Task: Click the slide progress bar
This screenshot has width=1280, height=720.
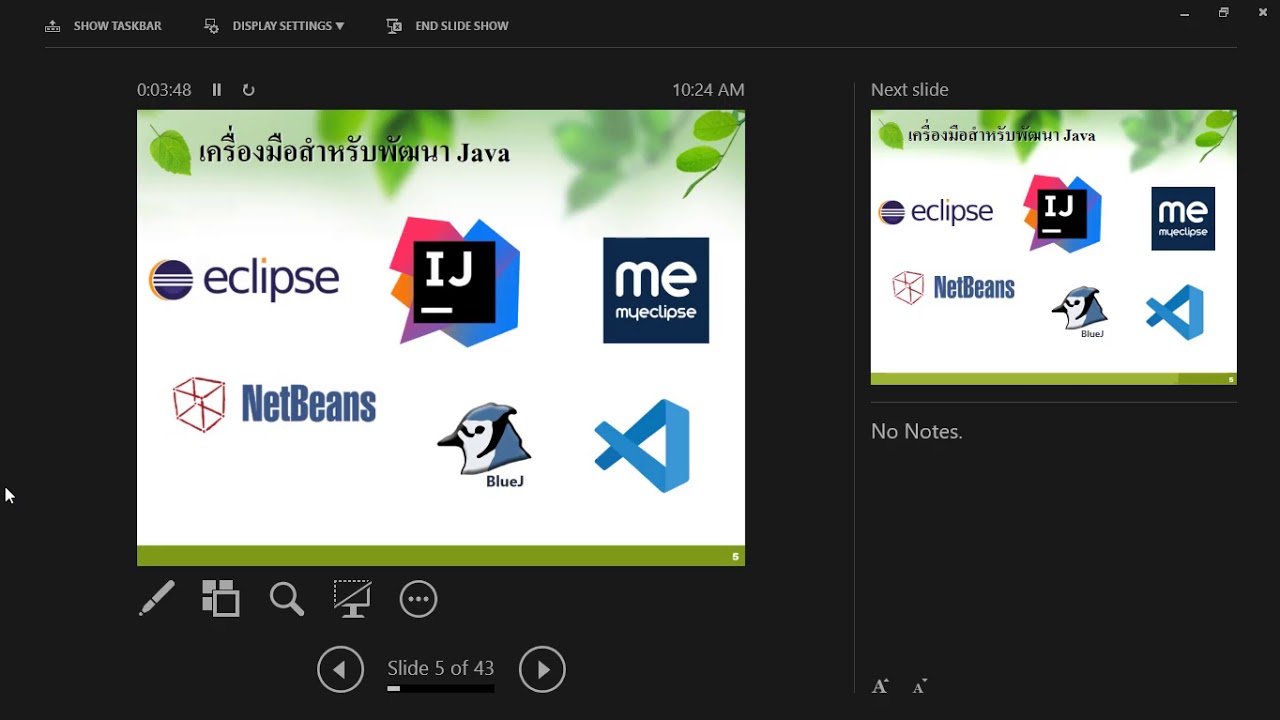Action: click(x=441, y=688)
